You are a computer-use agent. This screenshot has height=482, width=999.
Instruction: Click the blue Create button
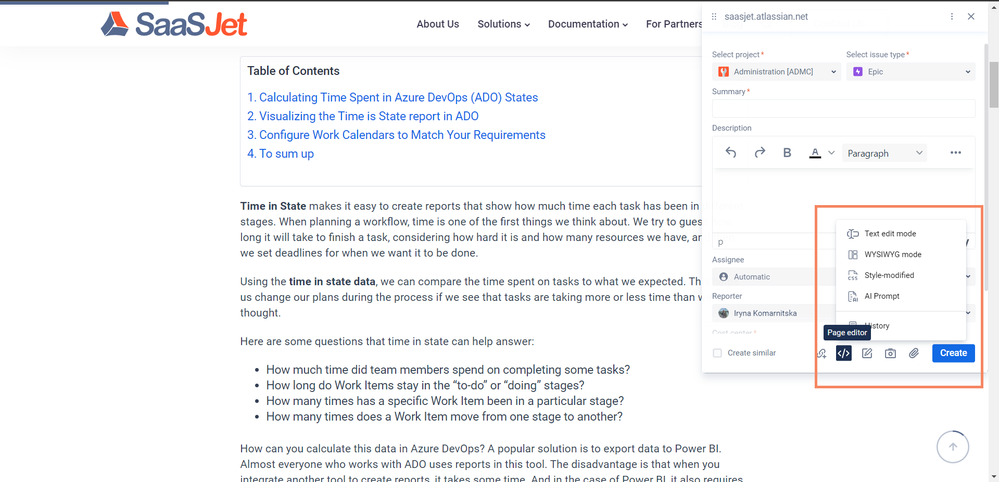click(x=953, y=353)
